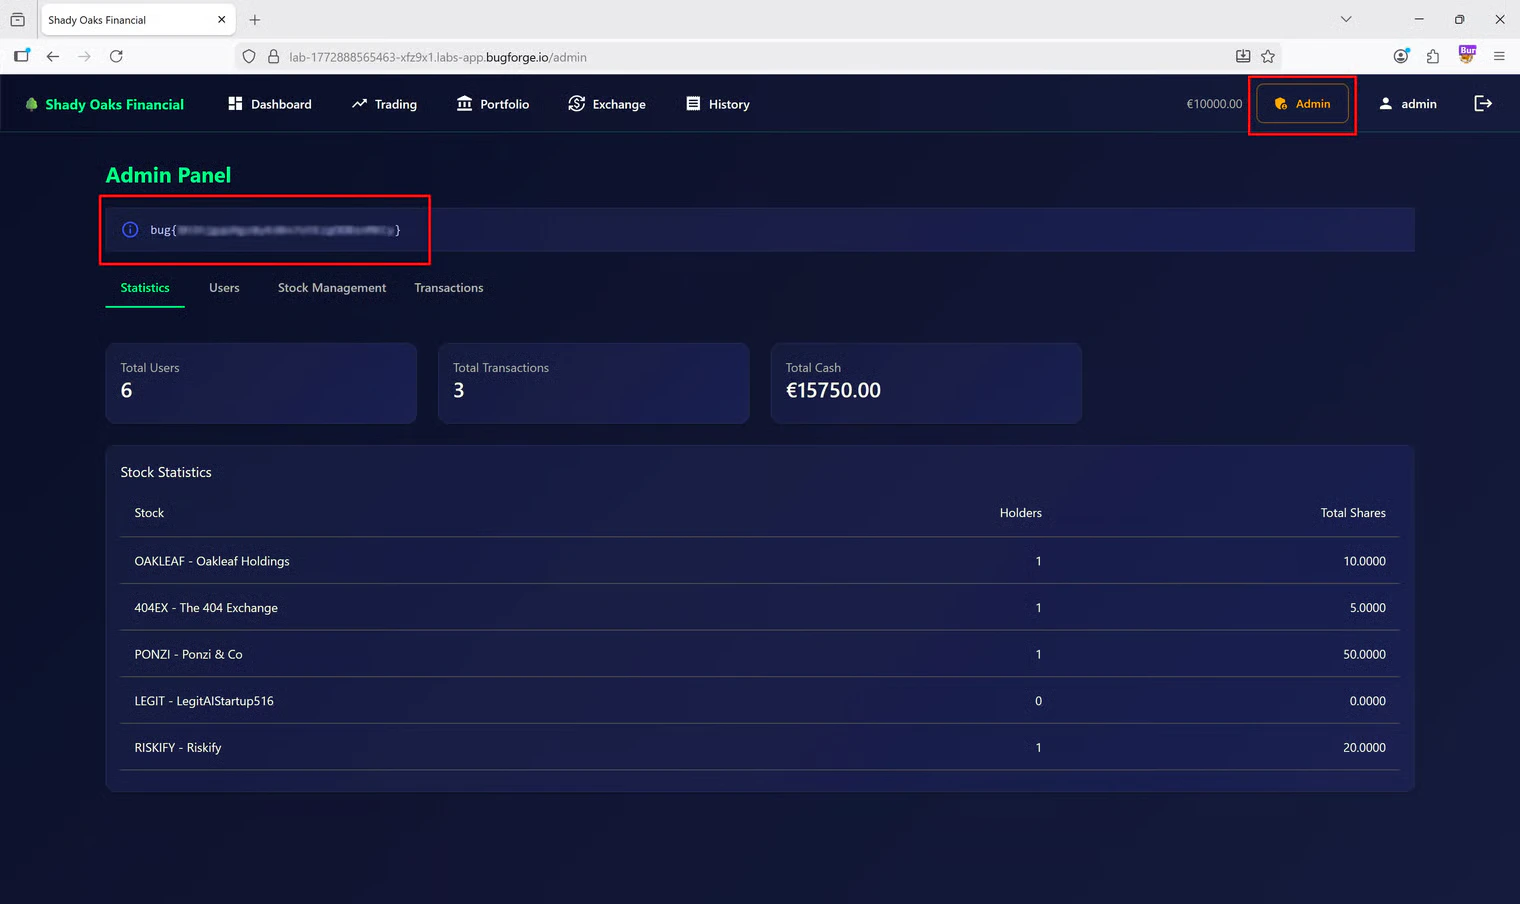Open the Dashboard nav item
1520x904 pixels.
coord(270,104)
